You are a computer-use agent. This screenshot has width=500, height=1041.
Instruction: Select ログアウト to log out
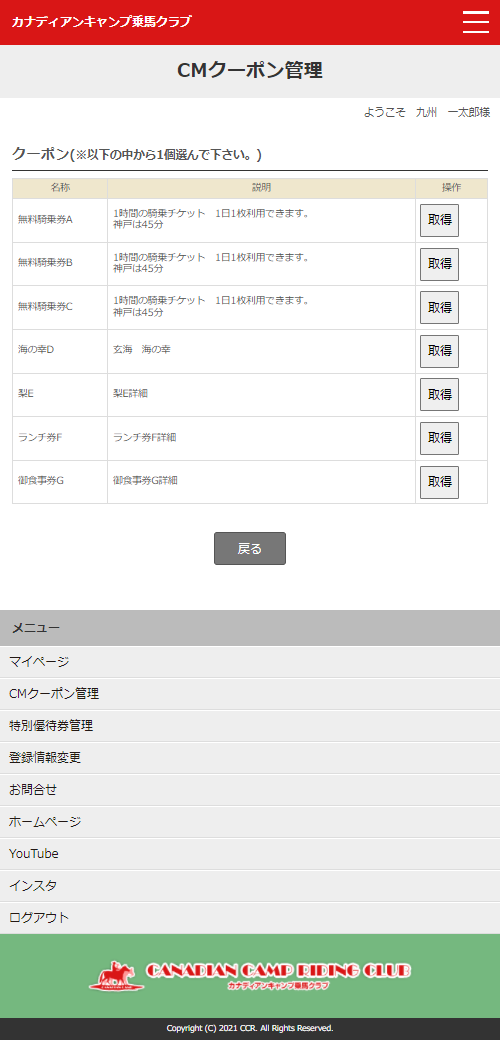click(x=250, y=918)
